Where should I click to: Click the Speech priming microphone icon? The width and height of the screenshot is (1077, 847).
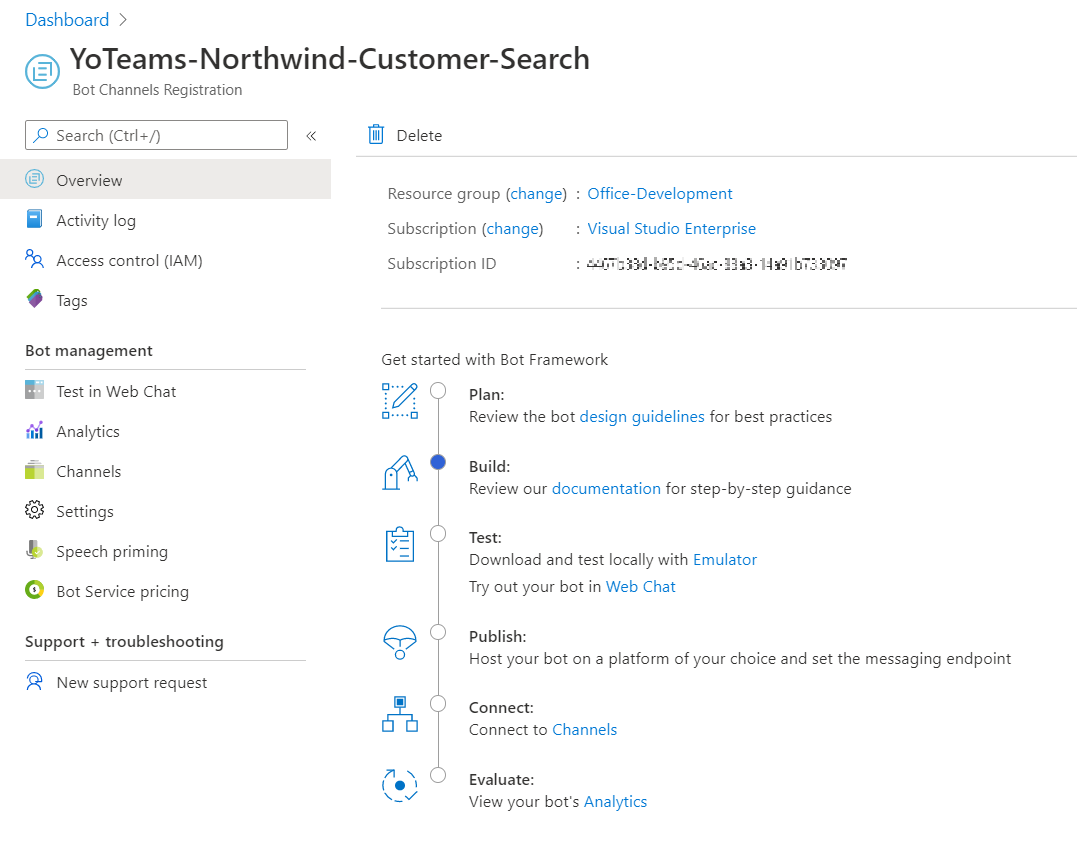tap(35, 551)
